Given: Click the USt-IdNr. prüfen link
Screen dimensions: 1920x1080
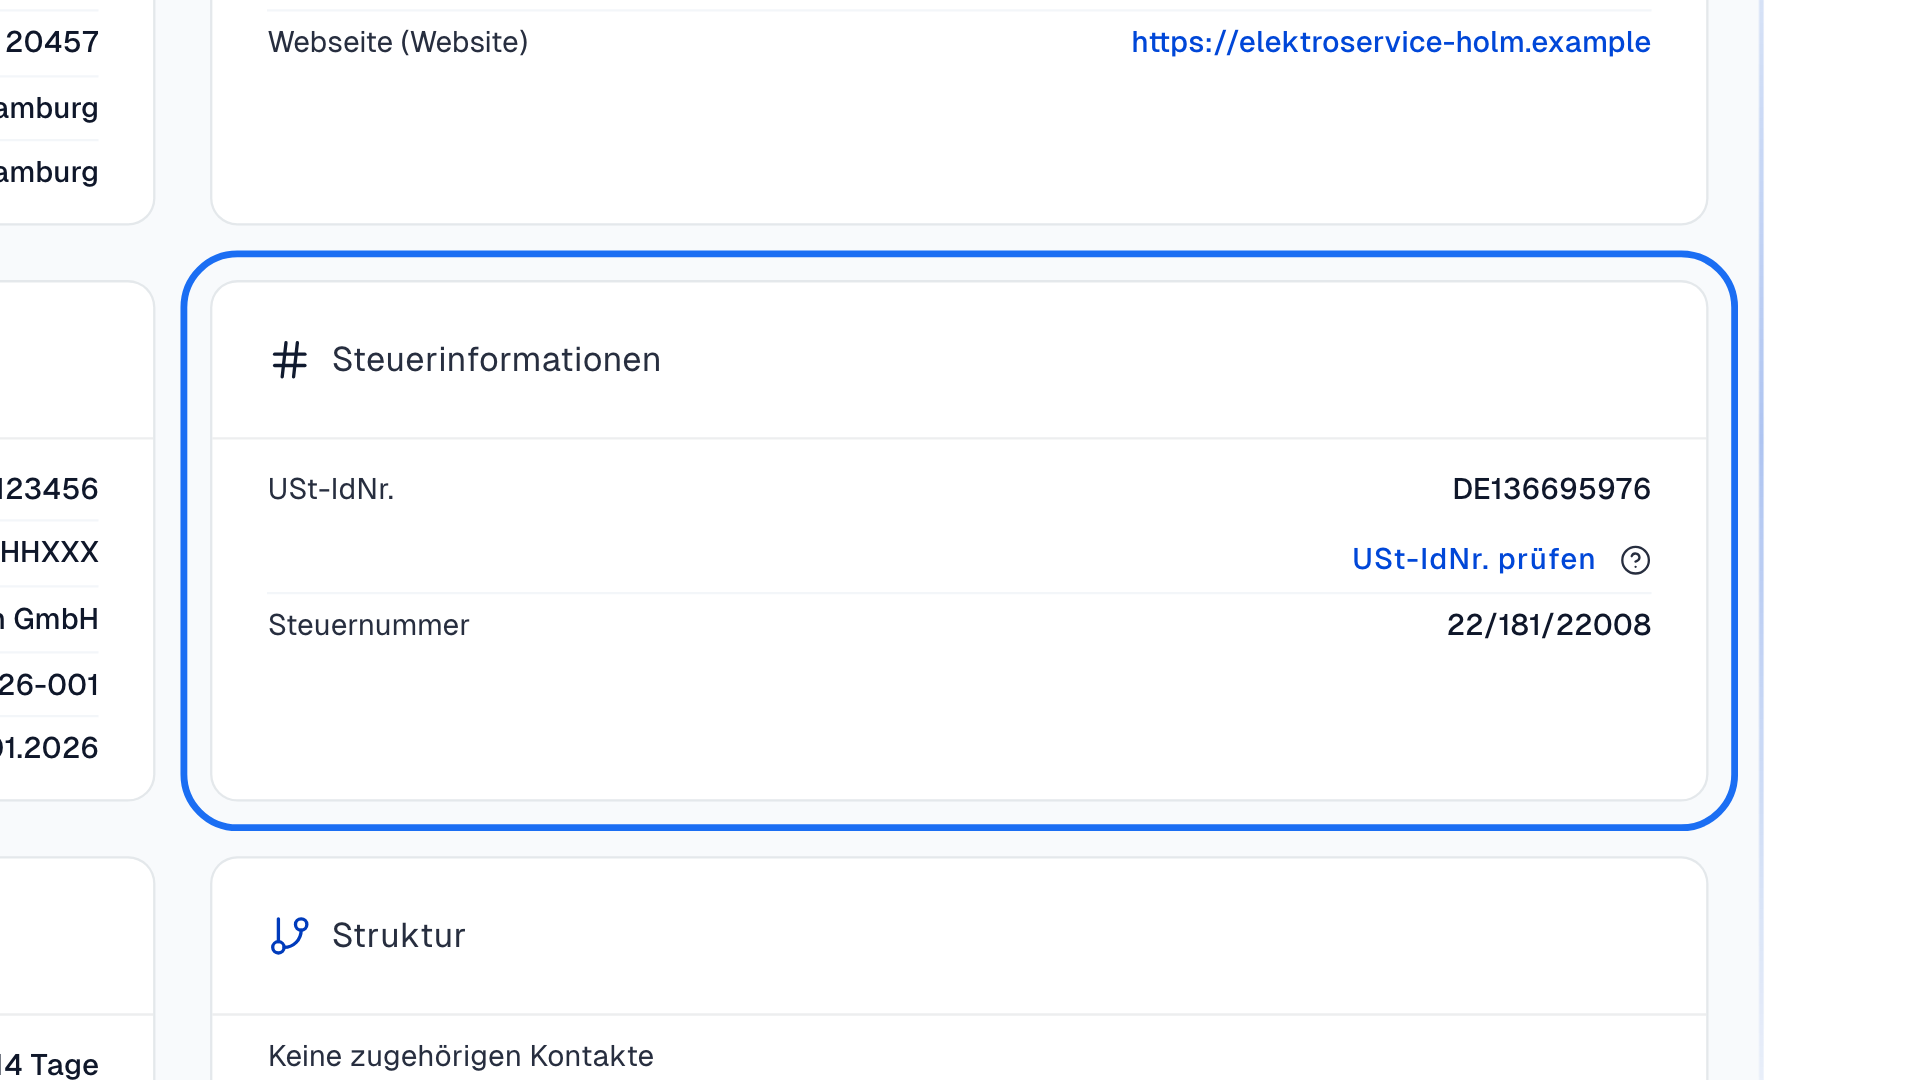Looking at the screenshot, I should point(1473,559).
